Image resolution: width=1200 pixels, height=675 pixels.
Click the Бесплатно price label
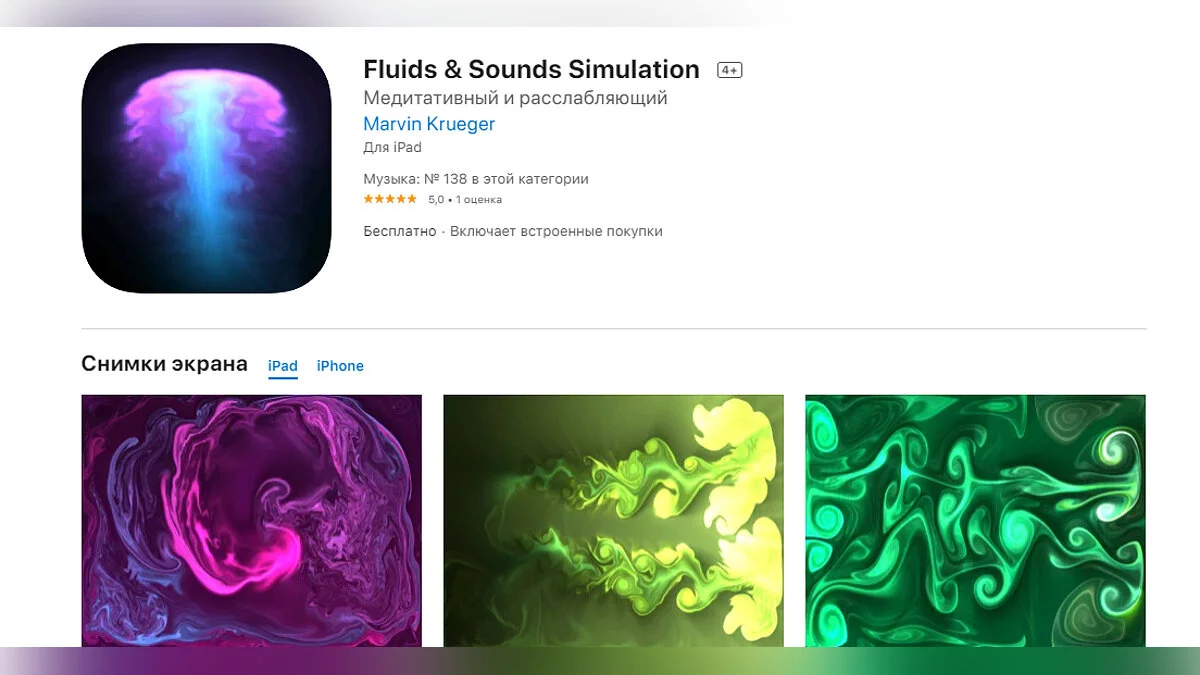coord(400,231)
